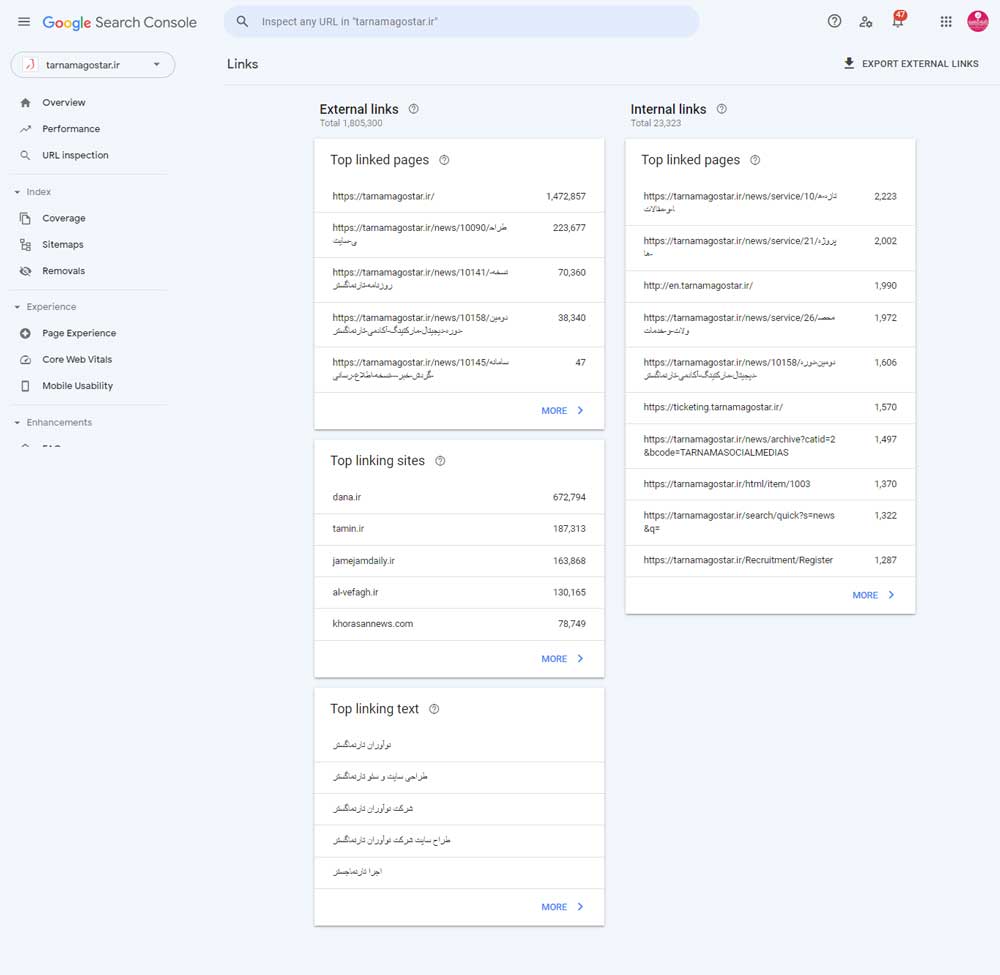Image resolution: width=1000 pixels, height=975 pixels.
Task: Open the Google apps grid
Action: coord(946,22)
